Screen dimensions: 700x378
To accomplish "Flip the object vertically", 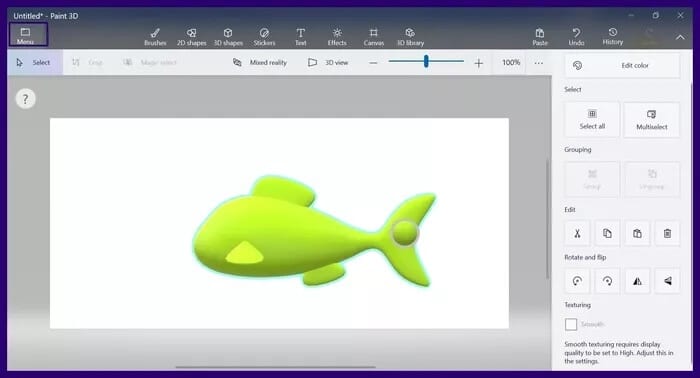I will click(667, 281).
